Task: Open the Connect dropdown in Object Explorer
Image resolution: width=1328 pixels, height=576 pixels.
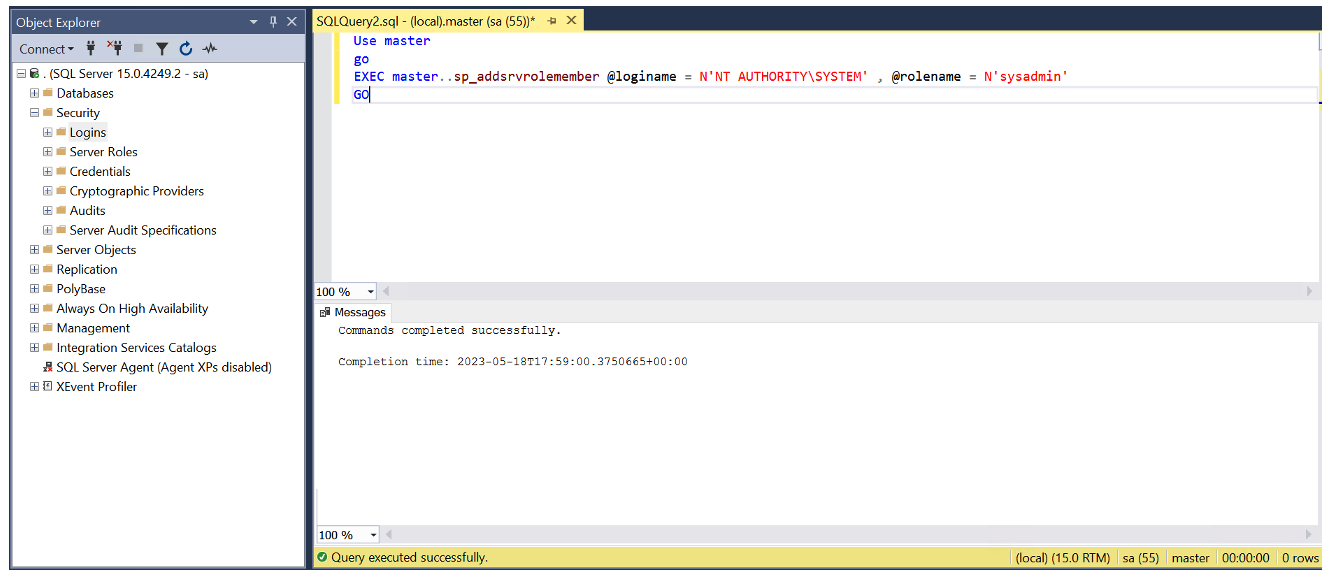Action: (x=46, y=48)
